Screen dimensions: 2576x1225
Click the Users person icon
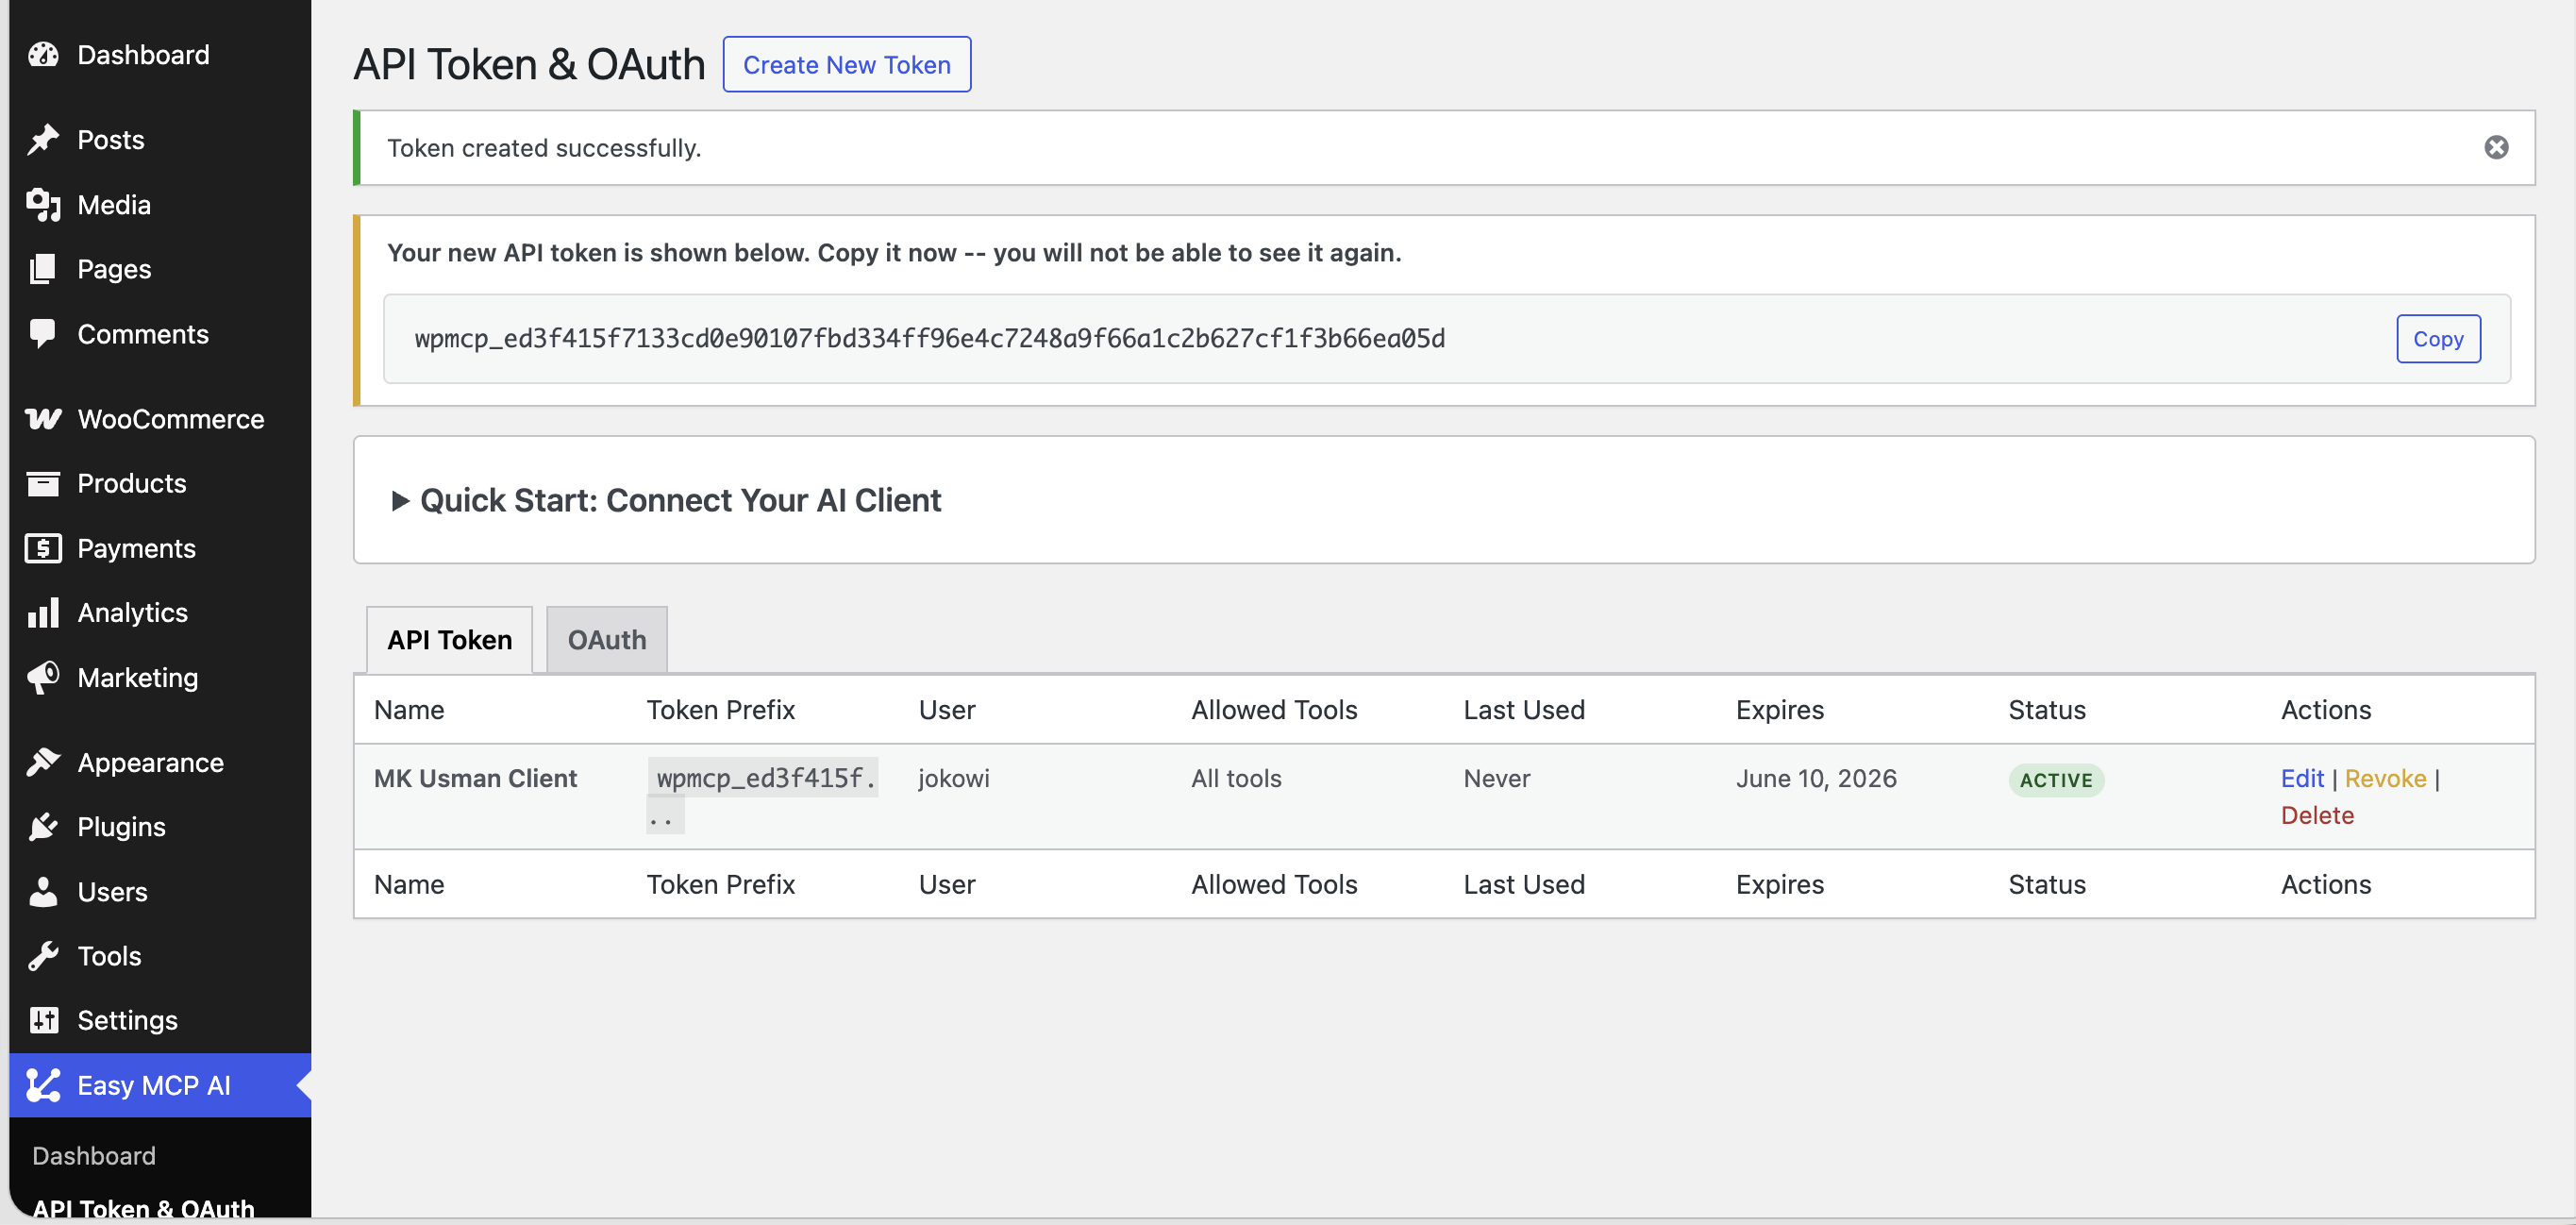[43, 892]
